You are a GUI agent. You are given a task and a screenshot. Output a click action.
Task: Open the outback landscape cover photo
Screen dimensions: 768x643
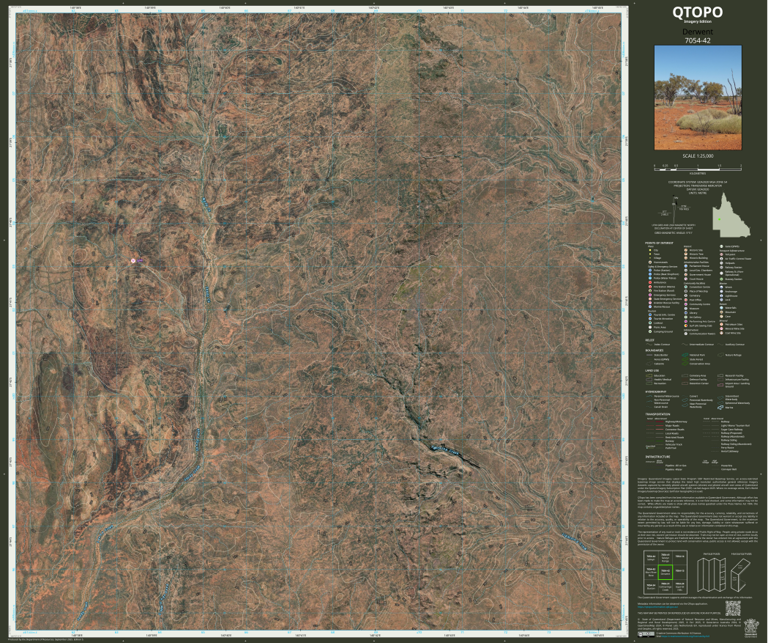coord(698,98)
